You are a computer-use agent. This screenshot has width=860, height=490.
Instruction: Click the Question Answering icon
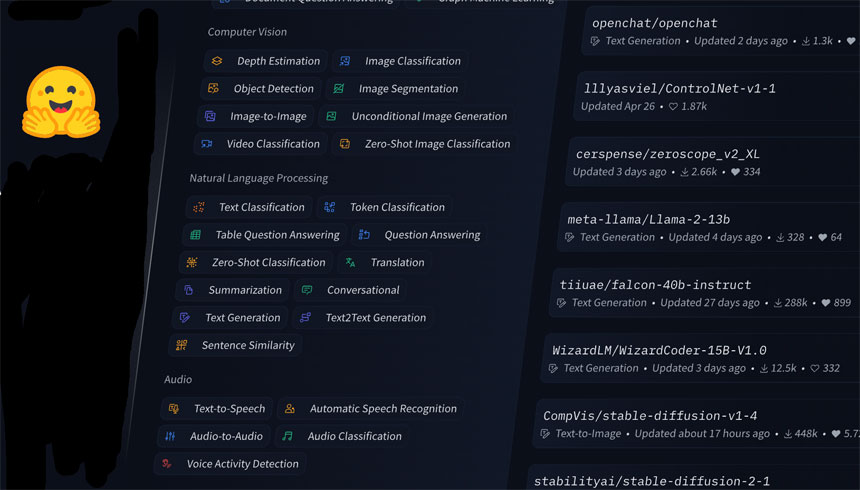pyautogui.click(x=364, y=235)
